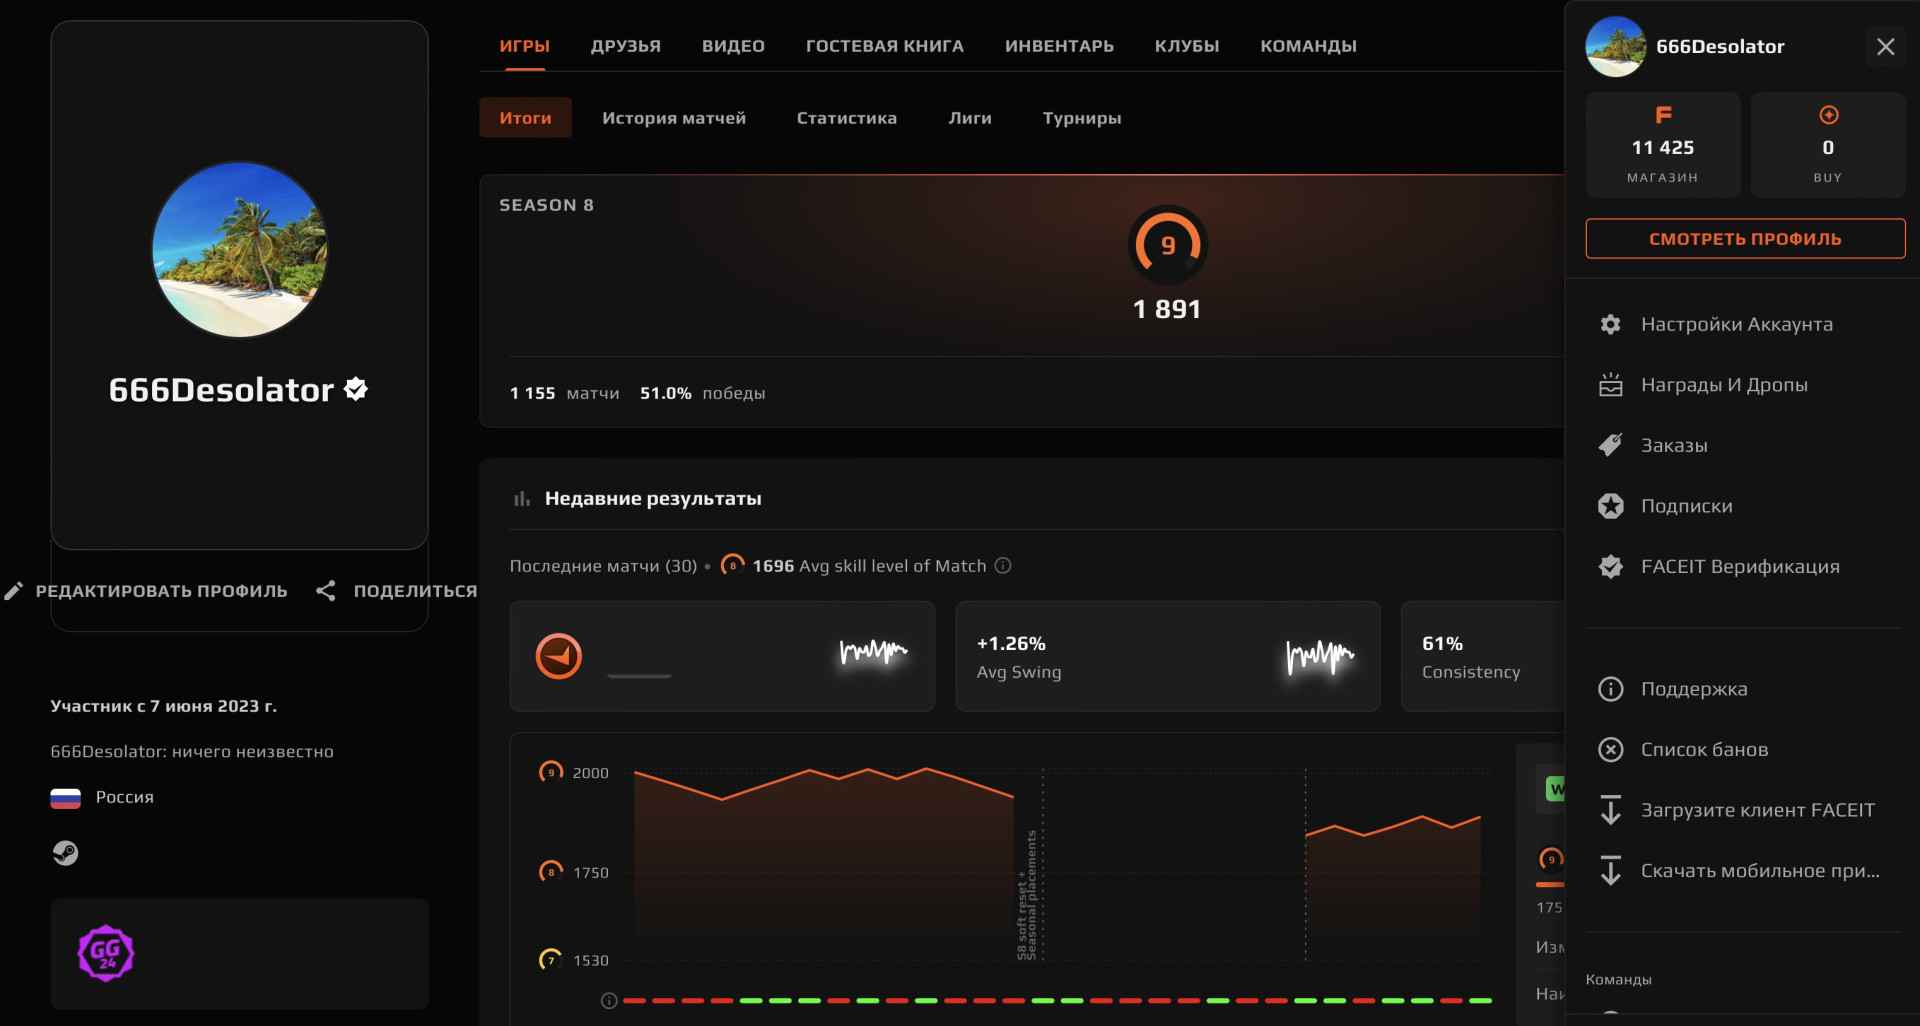Close the account side panel
1920x1026 pixels.
click(1885, 47)
